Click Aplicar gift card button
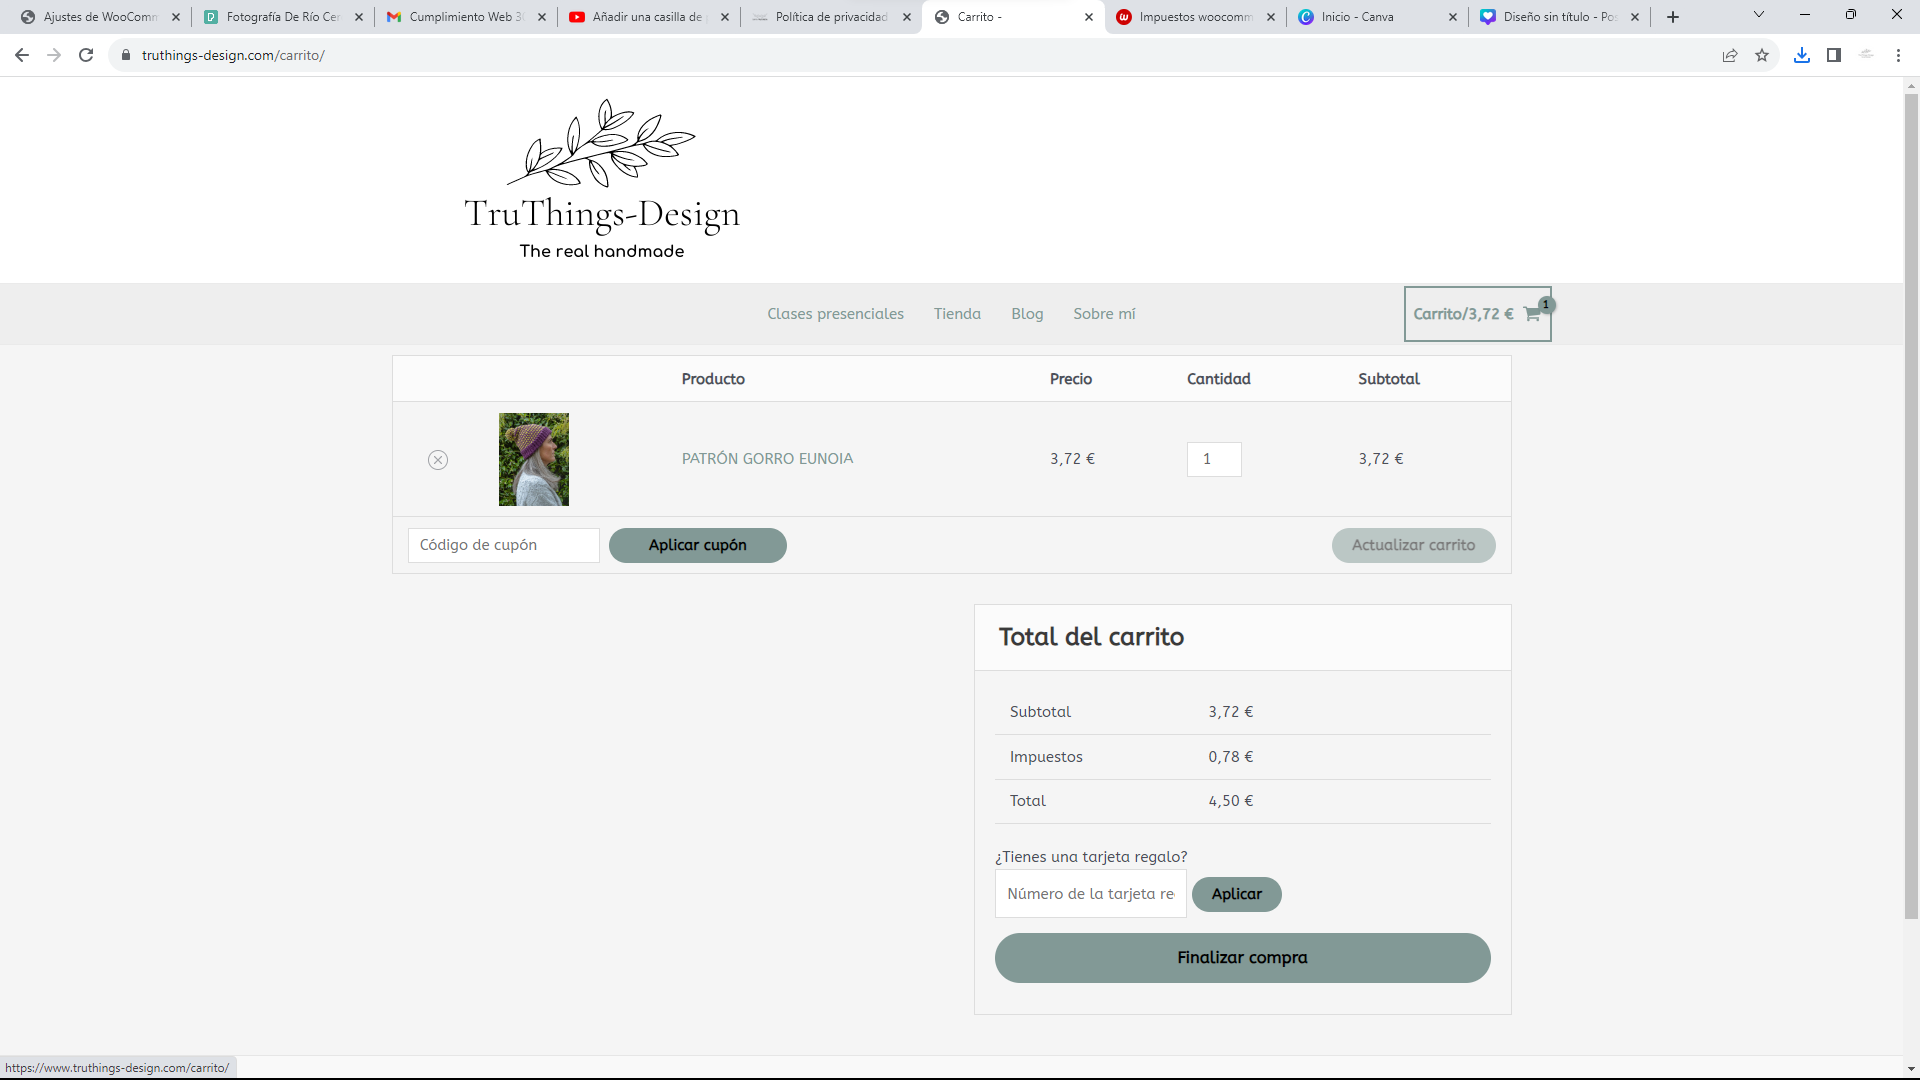Screen dimensions: 1920x1080 click(1237, 894)
